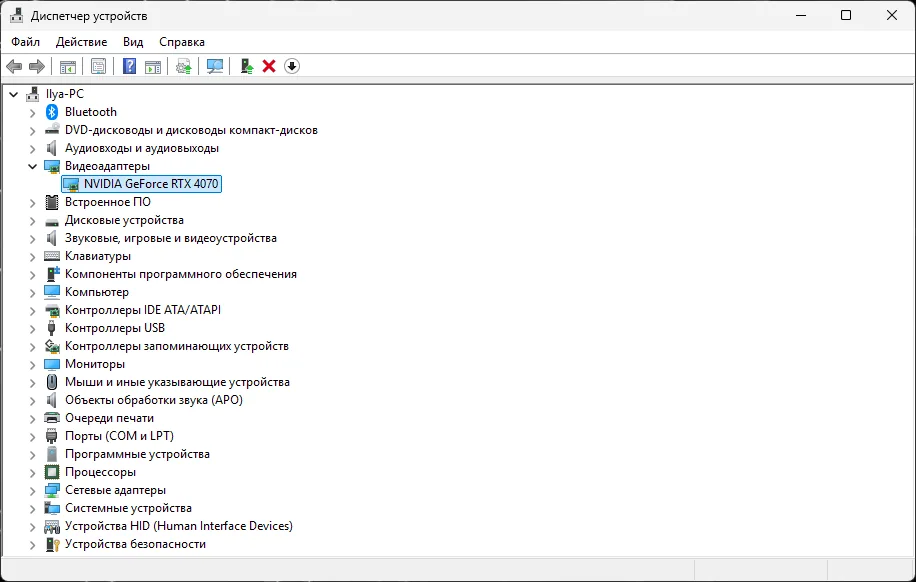Click the speaker icon beside Аудиовходы и аудиовыходы

click(x=52, y=148)
